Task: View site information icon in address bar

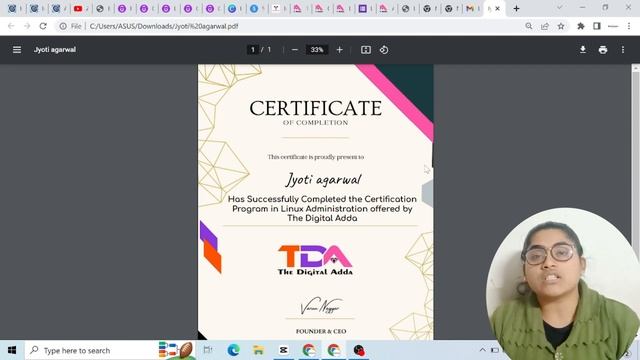Action: point(63,26)
